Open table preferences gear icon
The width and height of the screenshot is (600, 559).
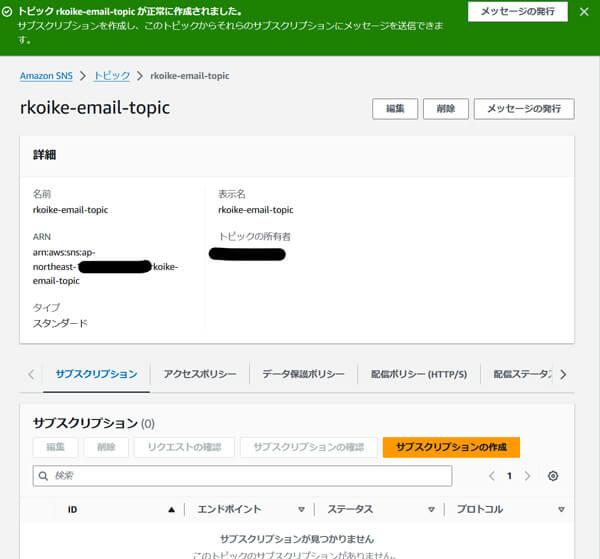[553, 476]
